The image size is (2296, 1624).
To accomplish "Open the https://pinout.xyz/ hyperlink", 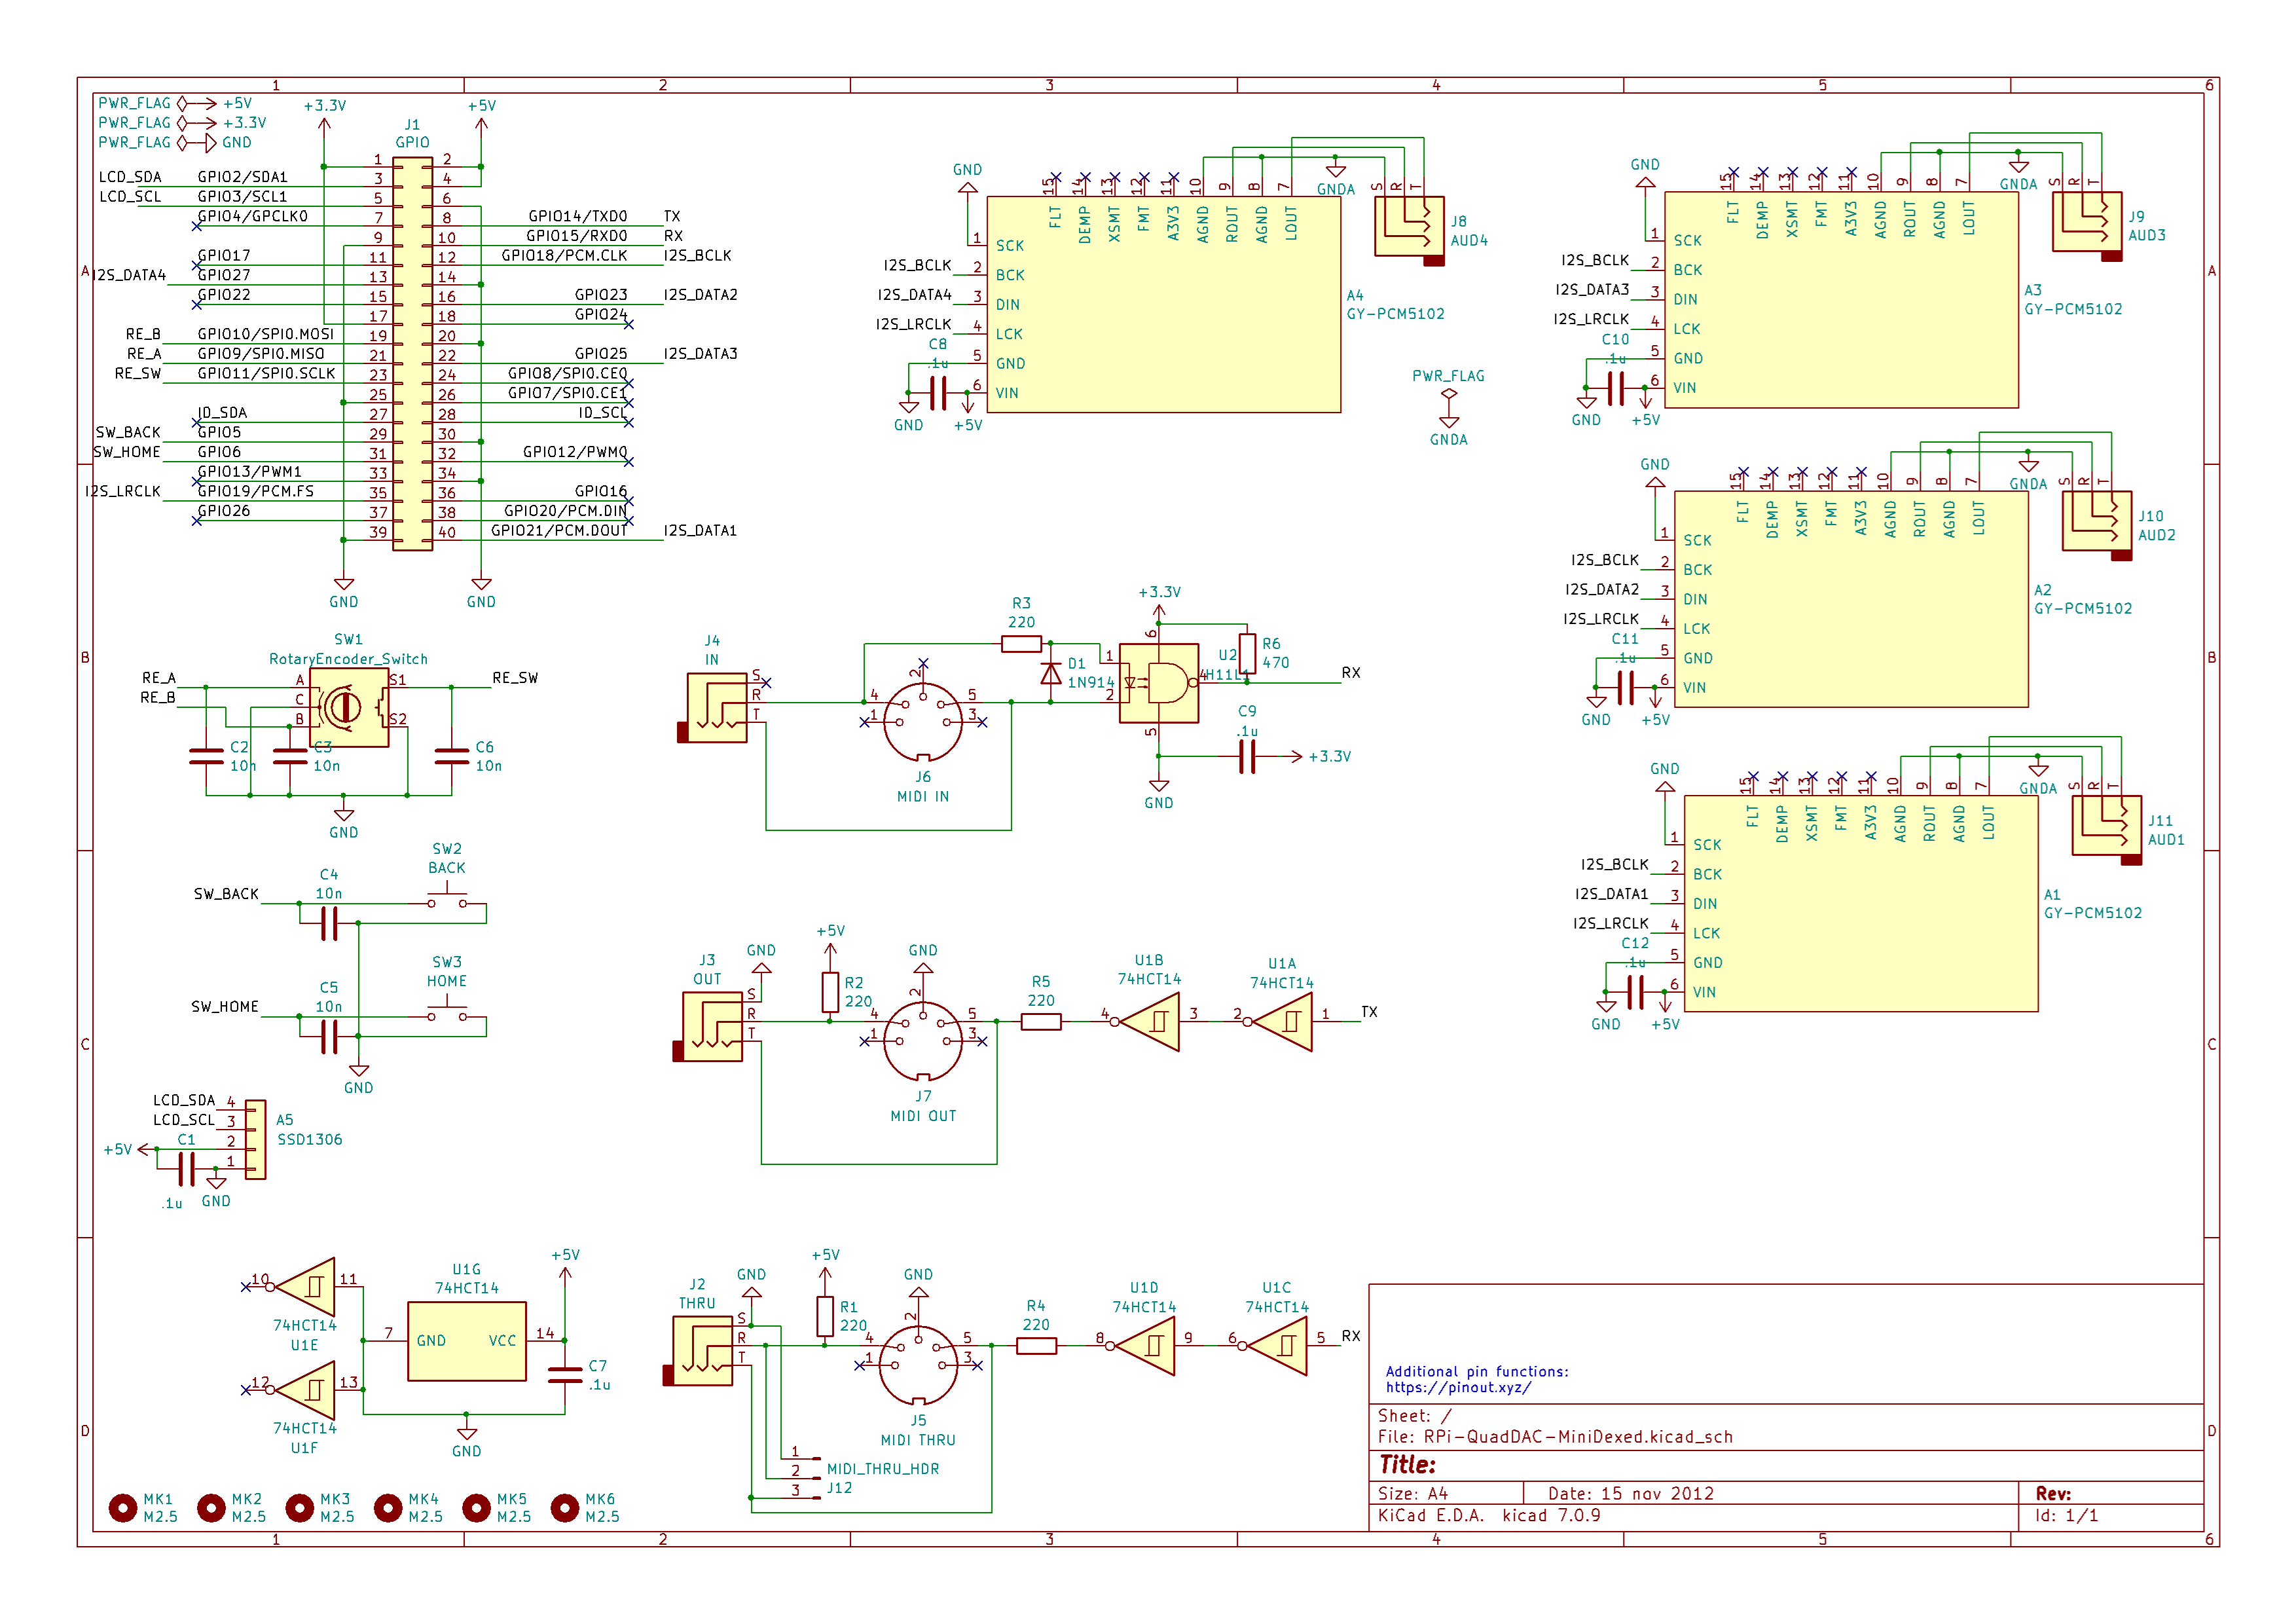I will pyautogui.click(x=1457, y=1388).
